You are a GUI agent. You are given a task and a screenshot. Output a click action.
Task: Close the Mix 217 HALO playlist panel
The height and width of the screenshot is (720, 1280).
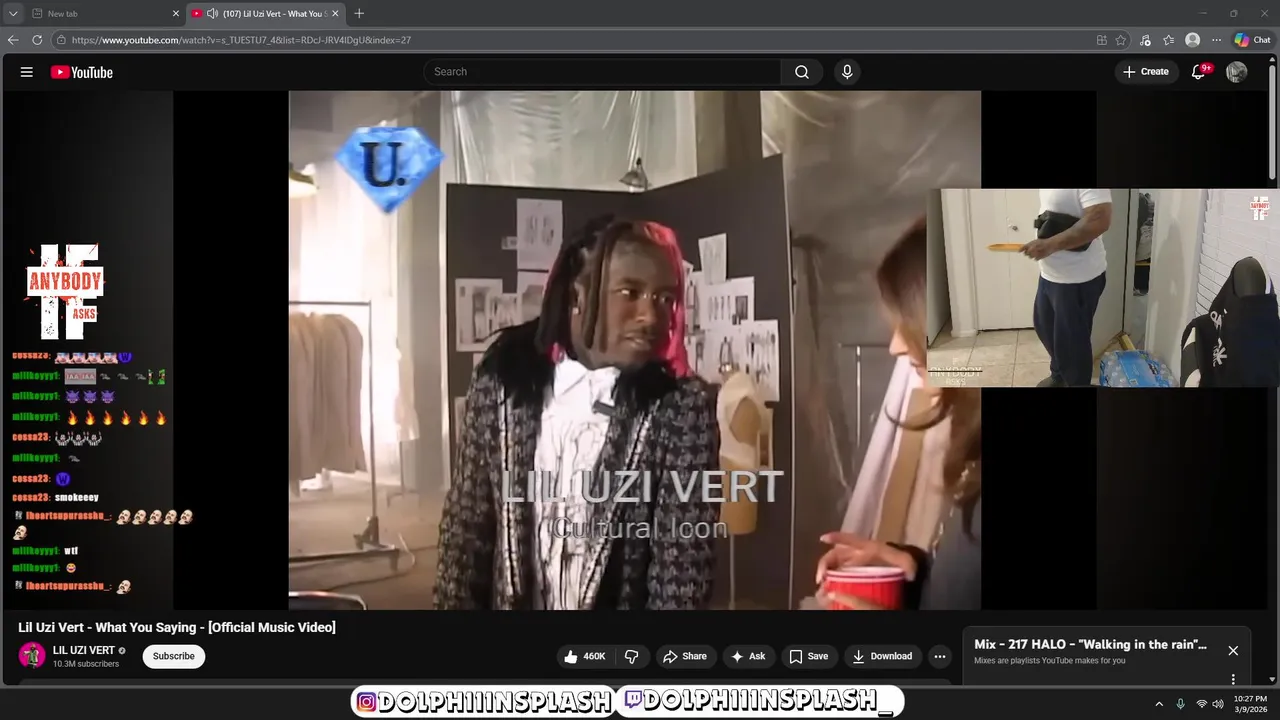pyautogui.click(x=1233, y=650)
